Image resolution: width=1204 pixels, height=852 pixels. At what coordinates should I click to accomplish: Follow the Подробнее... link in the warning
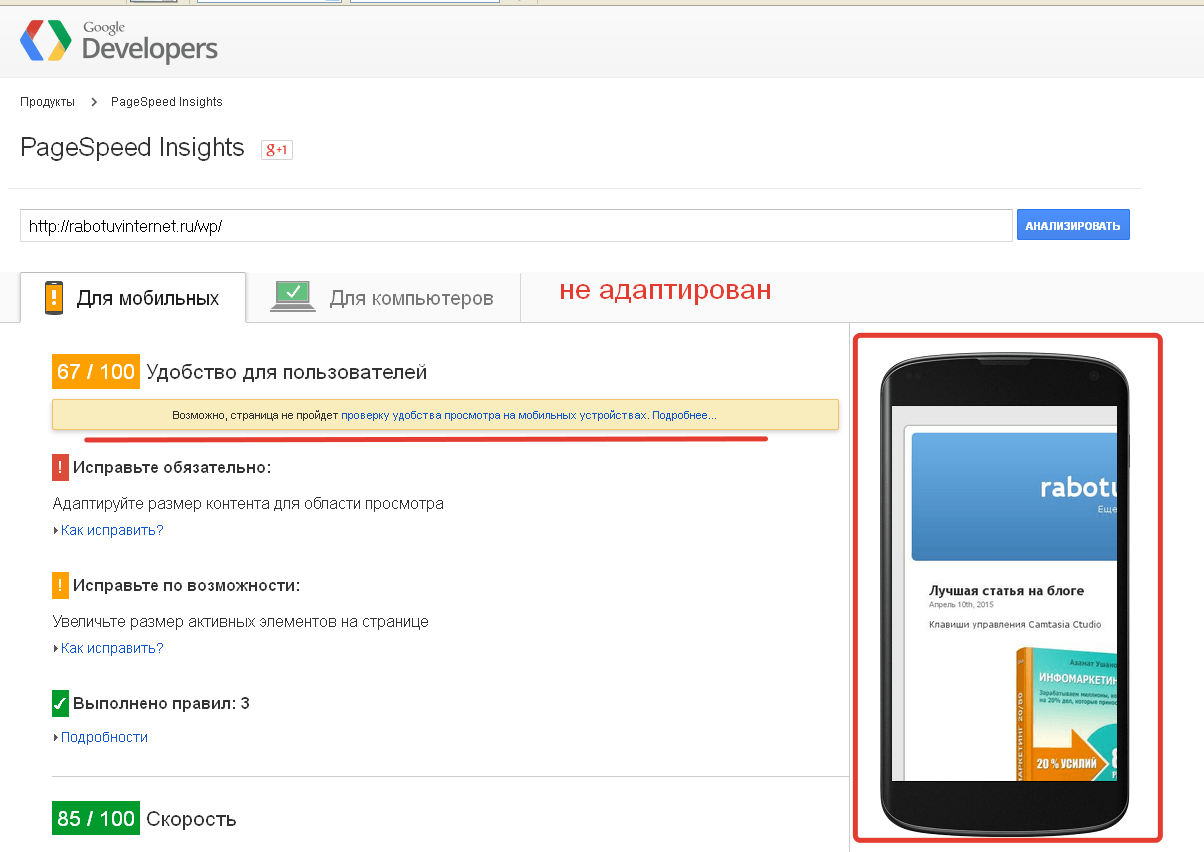(x=684, y=414)
